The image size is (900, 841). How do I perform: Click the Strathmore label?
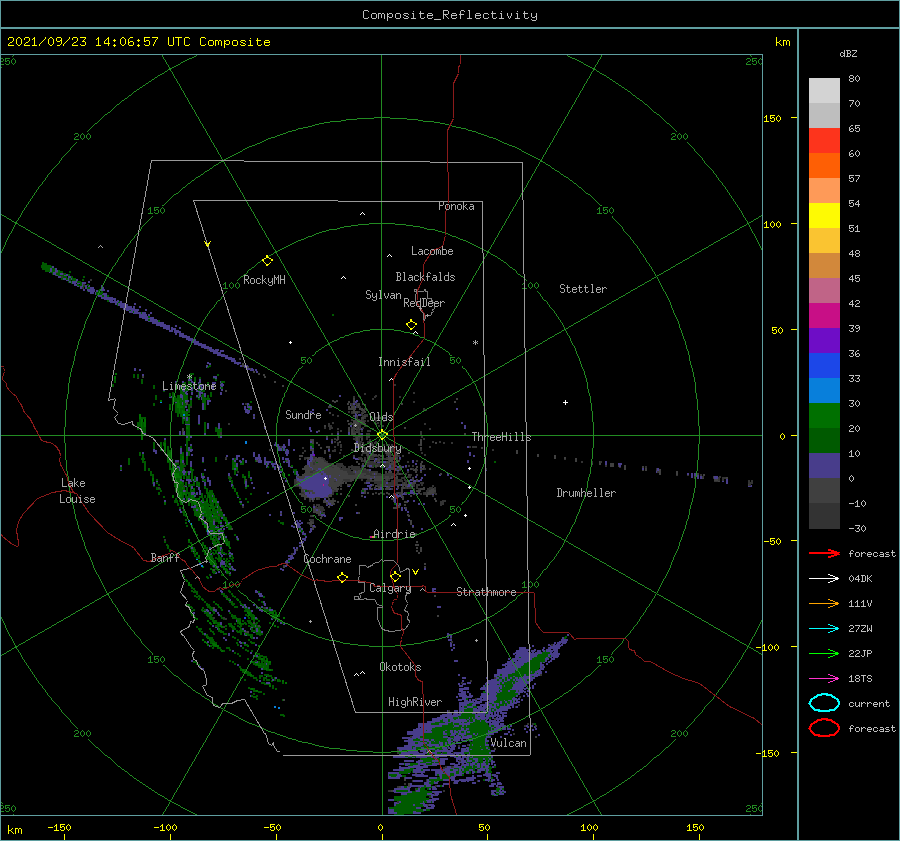click(x=486, y=592)
